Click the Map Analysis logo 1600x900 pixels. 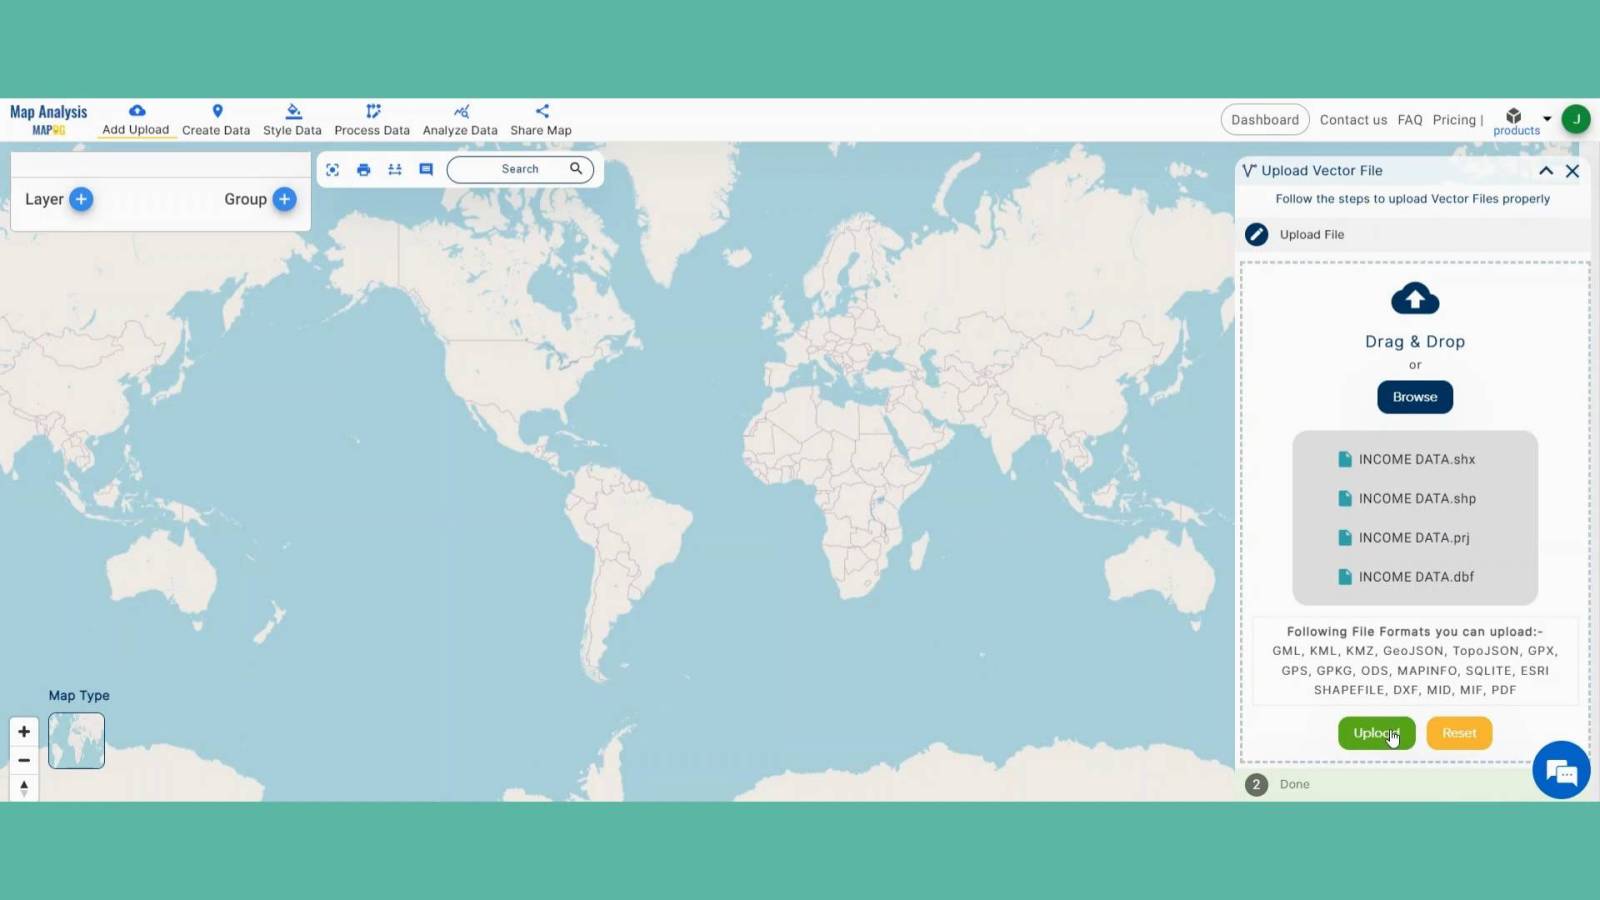(x=48, y=119)
